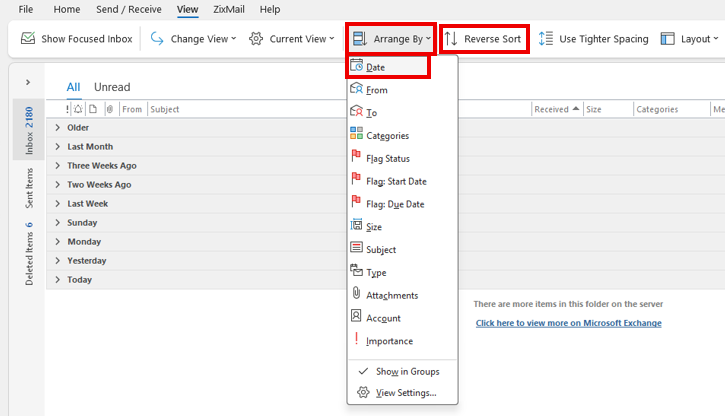Open Sent Items folder in sidebar
The width and height of the screenshot is (725, 416).
[x=29, y=188]
